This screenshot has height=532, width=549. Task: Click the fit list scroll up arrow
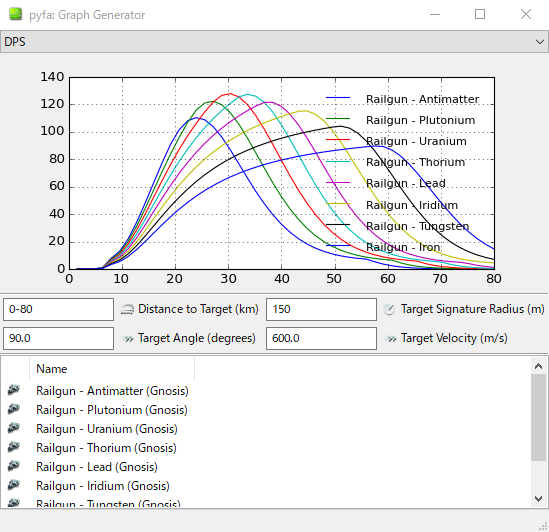coord(538,366)
